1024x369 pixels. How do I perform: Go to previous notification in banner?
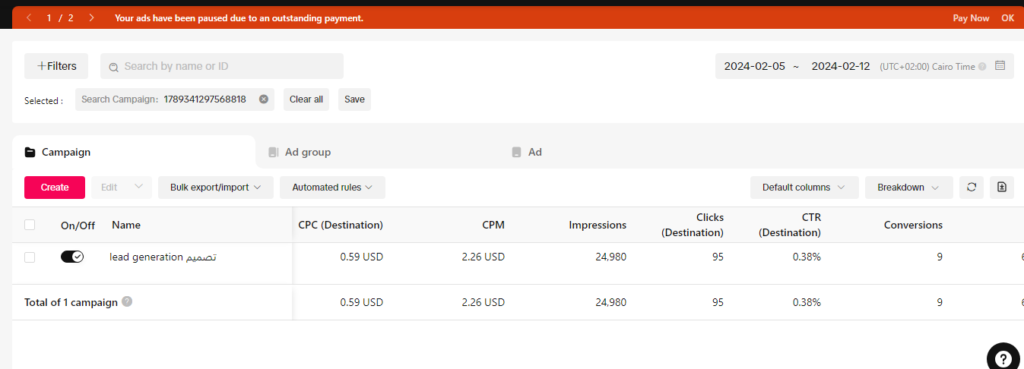tap(29, 18)
